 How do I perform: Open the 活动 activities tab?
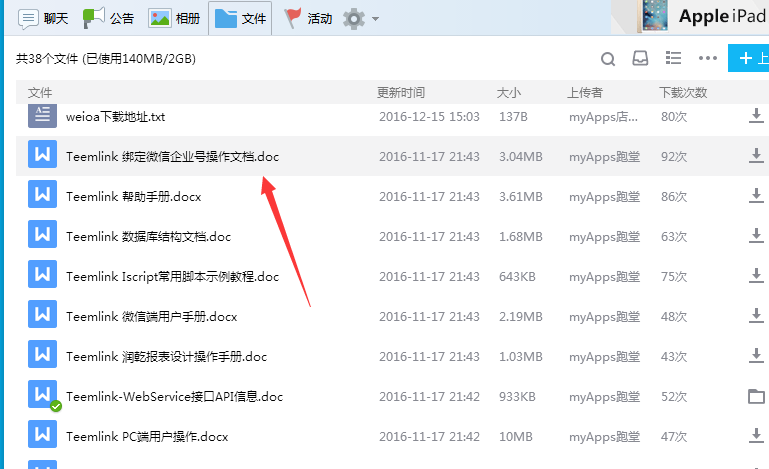click(x=308, y=19)
